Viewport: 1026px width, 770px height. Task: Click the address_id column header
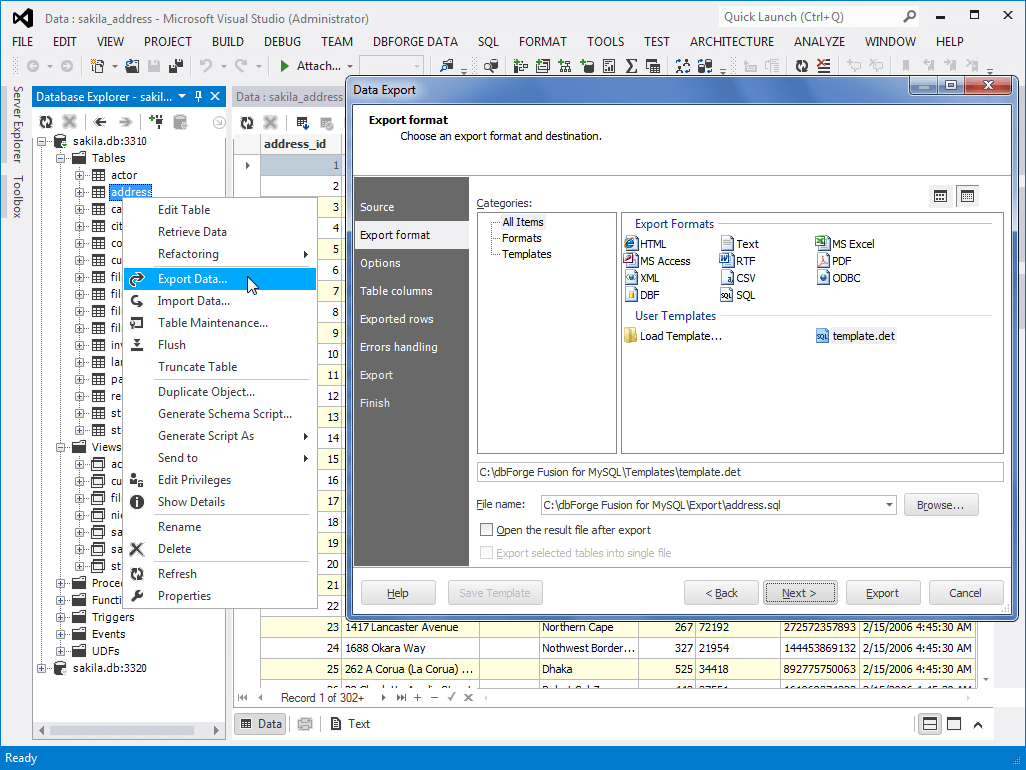pos(294,144)
